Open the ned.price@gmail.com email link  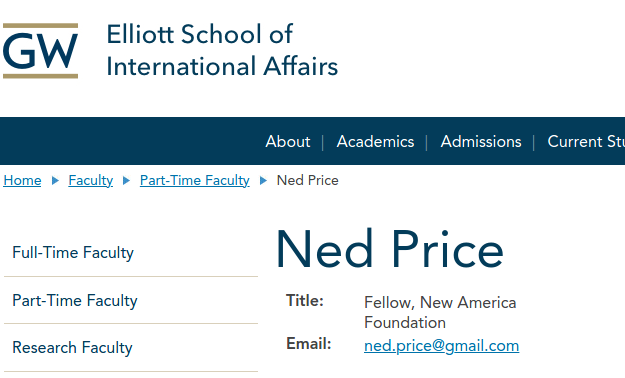[442, 346]
